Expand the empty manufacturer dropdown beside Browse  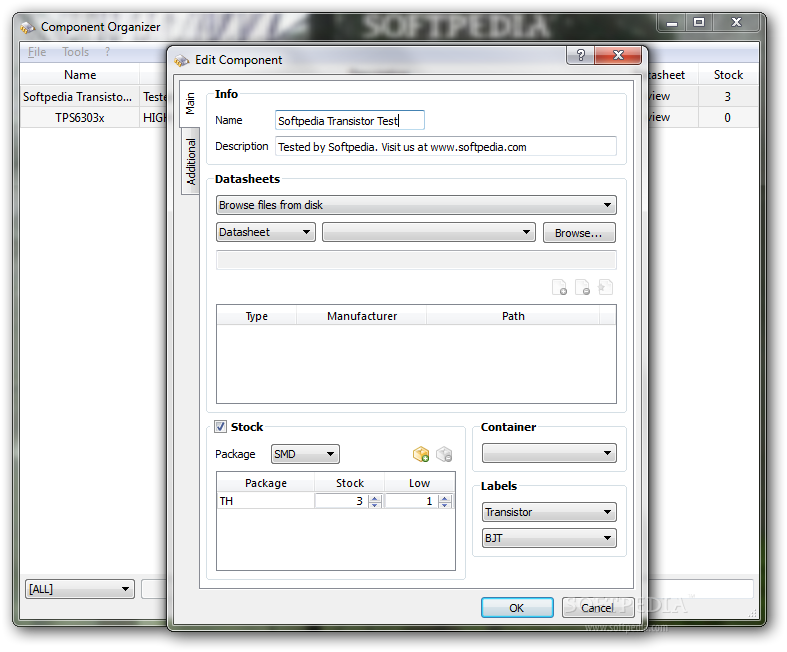(429, 232)
